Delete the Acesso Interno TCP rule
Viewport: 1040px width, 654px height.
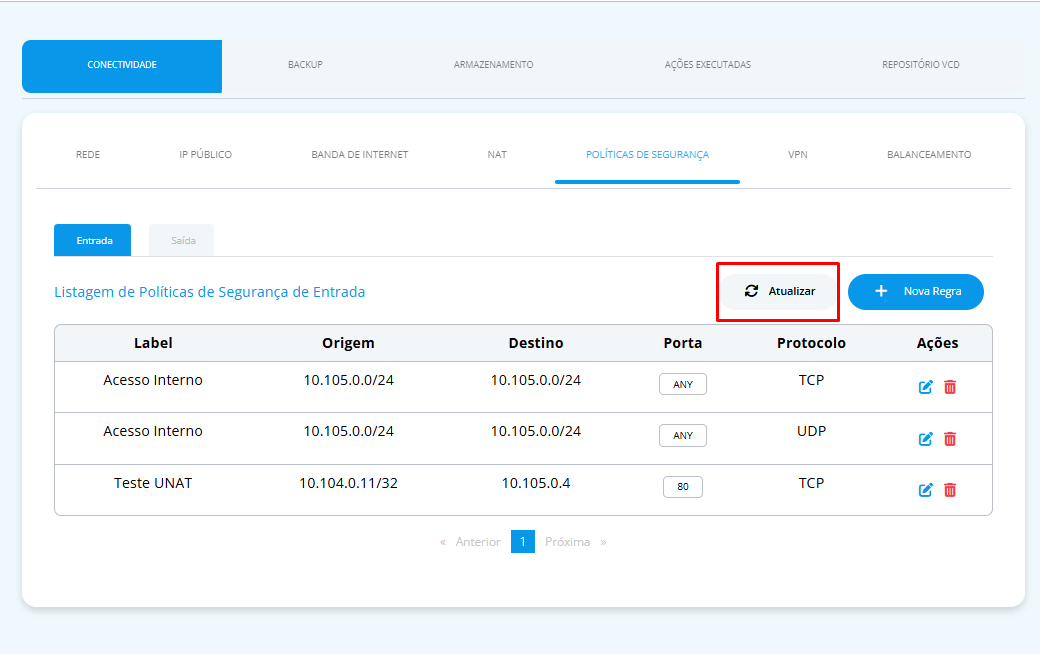pos(950,387)
